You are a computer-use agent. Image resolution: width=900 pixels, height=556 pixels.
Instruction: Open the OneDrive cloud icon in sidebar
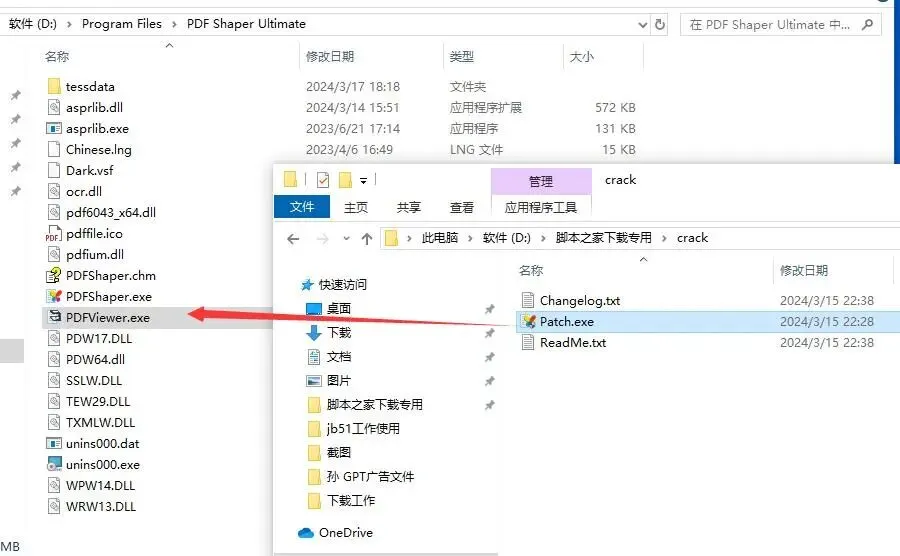pyautogui.click(x=306, y=533)
